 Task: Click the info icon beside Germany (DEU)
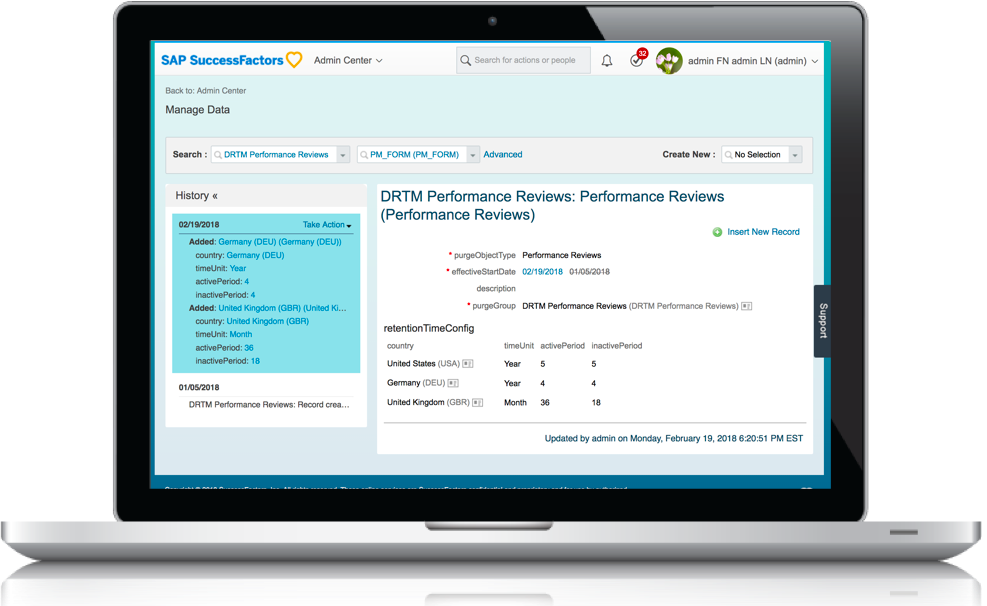(x=454, y=383)
